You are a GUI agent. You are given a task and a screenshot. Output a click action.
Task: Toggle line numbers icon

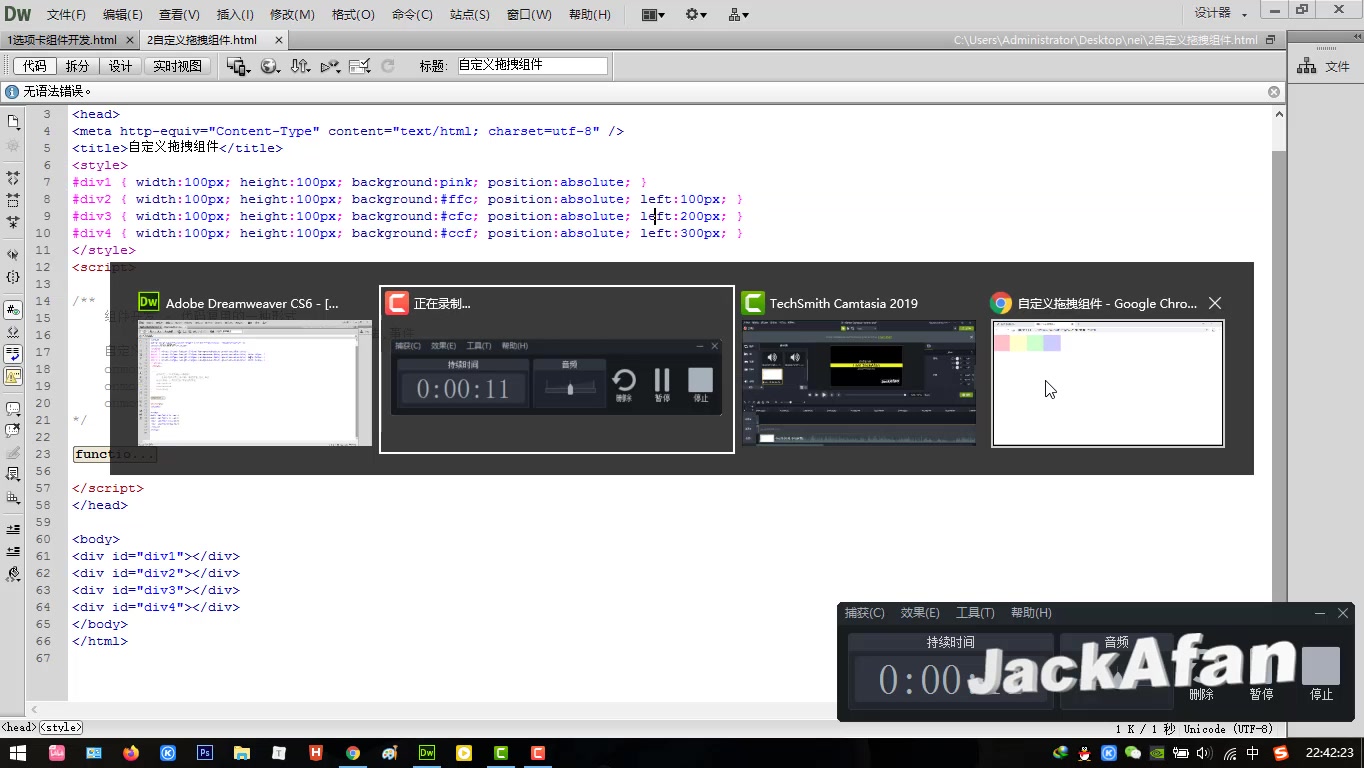[x=13, y=310]
